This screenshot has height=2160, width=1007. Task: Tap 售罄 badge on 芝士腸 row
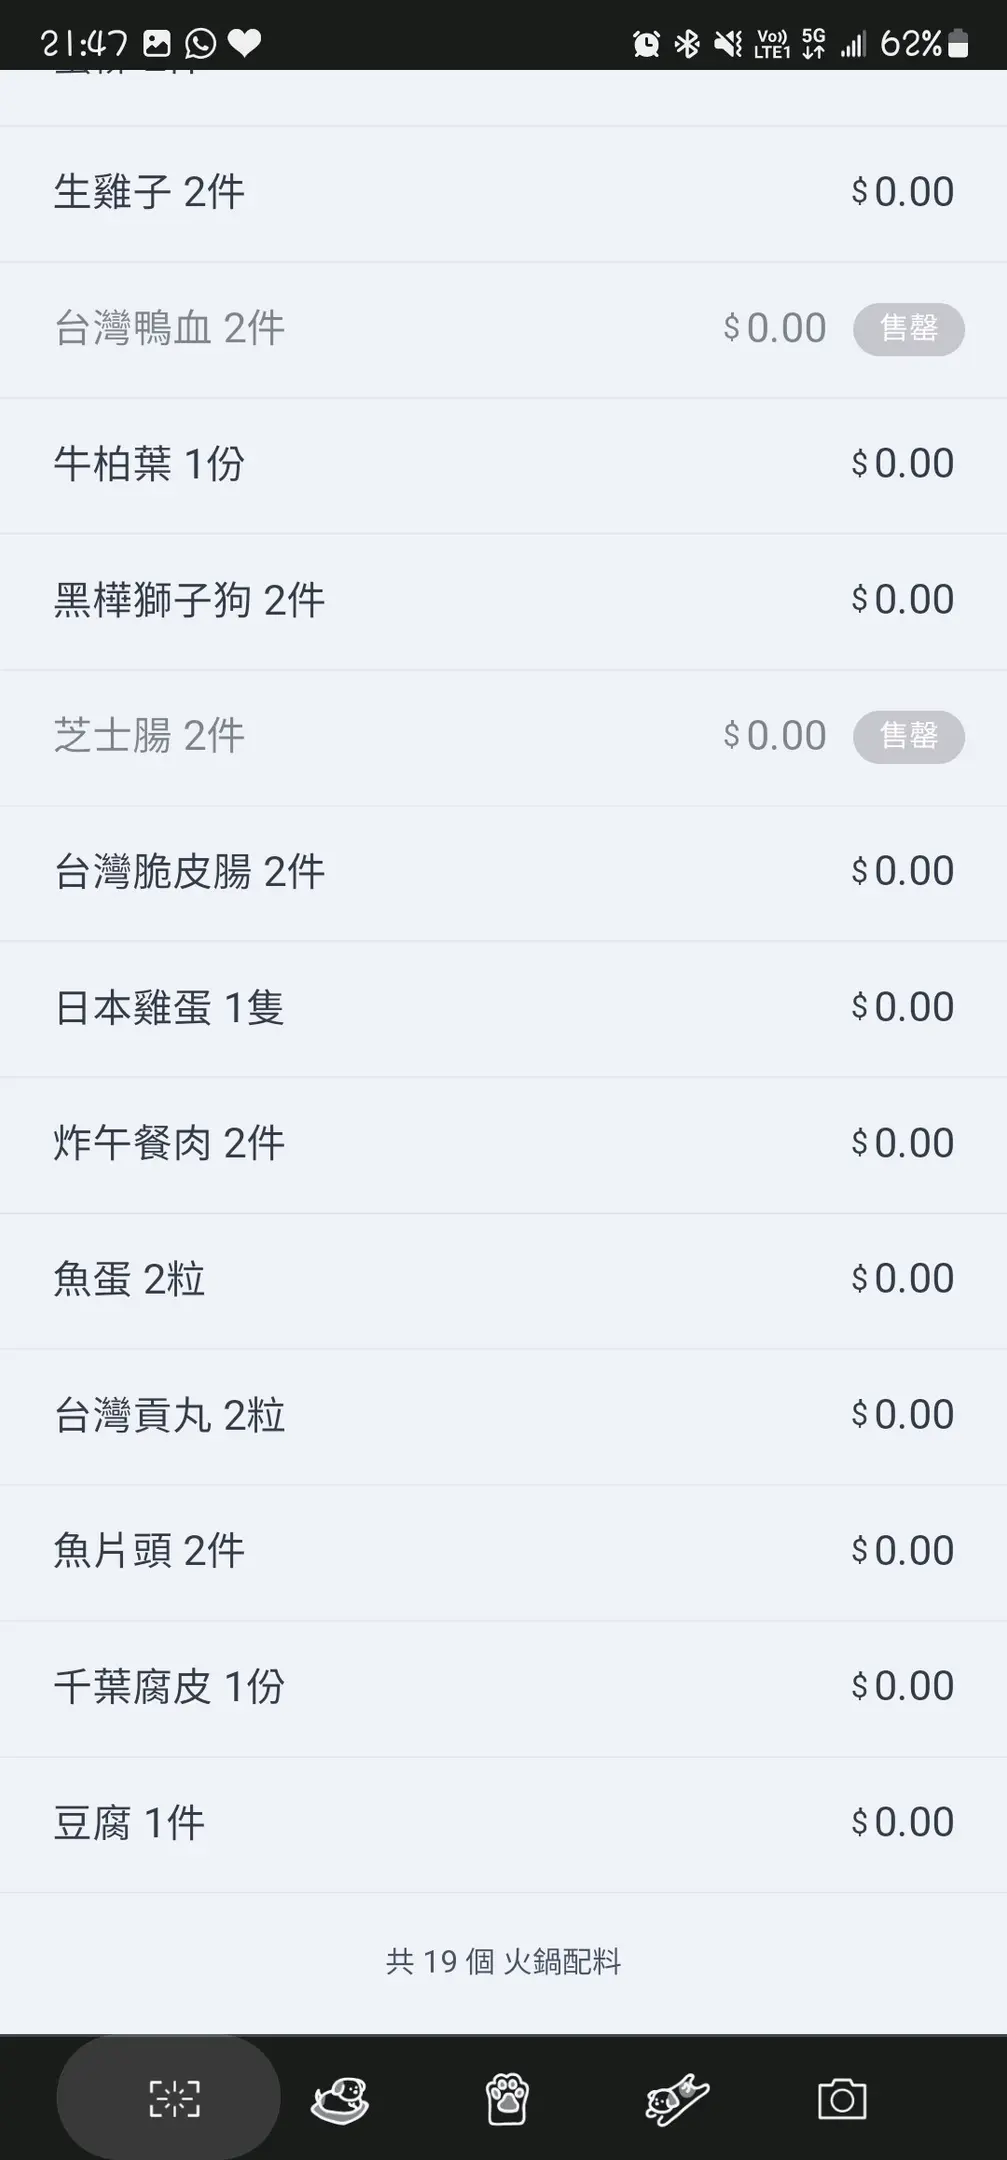click(908, 737)
